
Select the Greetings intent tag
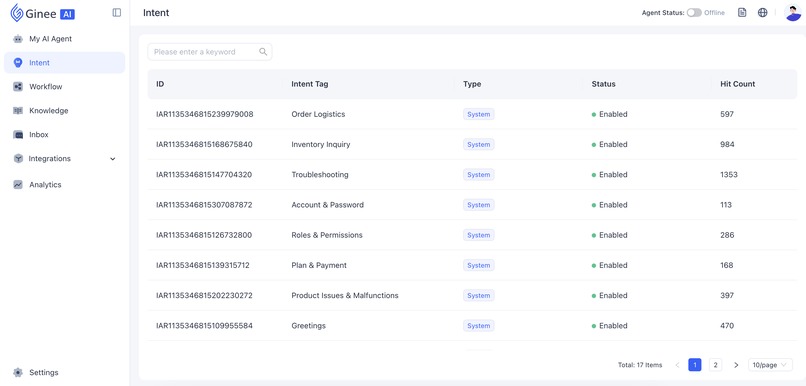[x=308, y=326]
